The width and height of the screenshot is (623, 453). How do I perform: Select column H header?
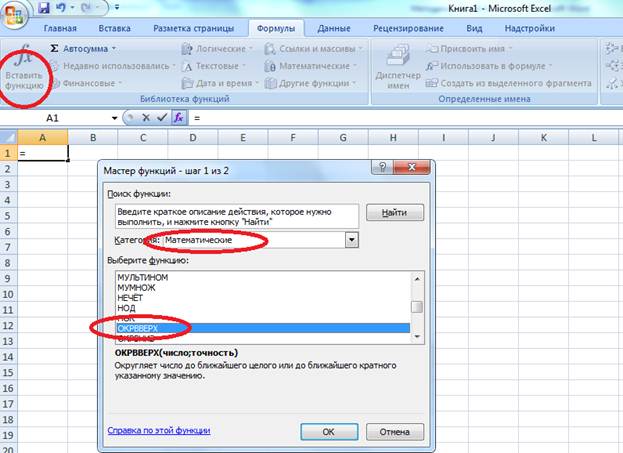(x=393, y=137)
